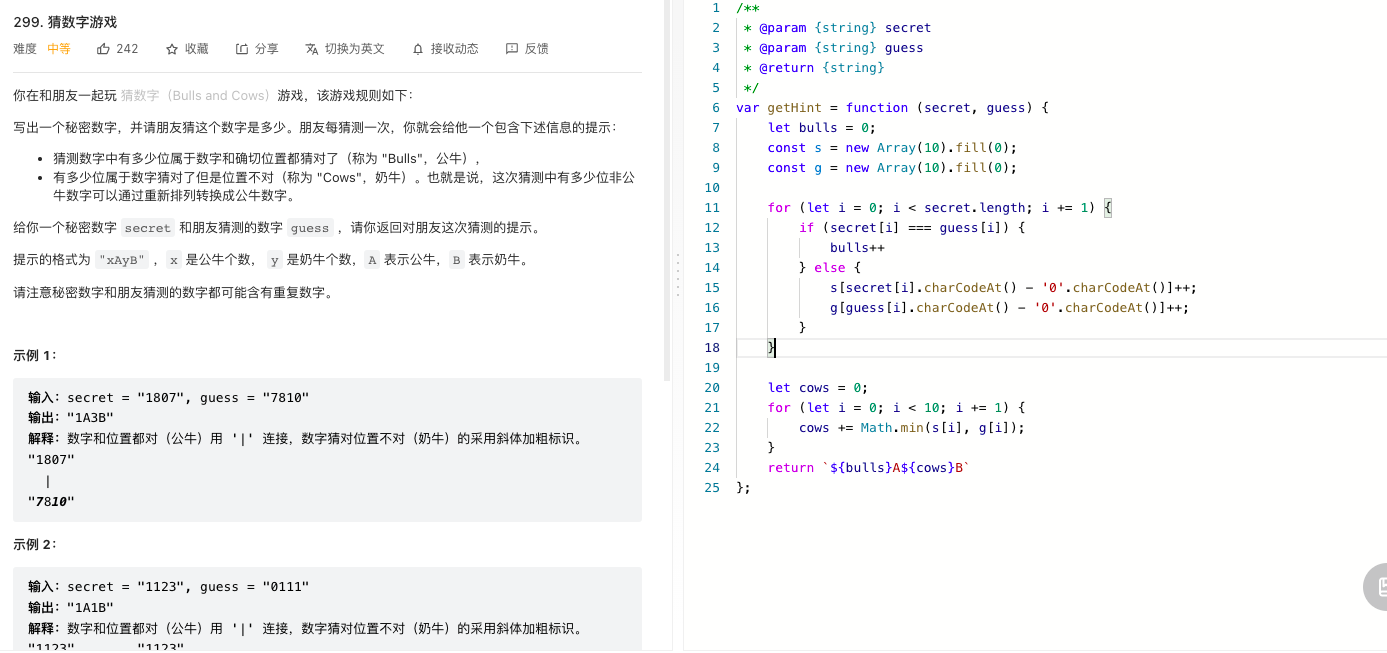The image size is (1387, 653).
Task: Click the "} else {" code line
Action: tap(830, 268)
